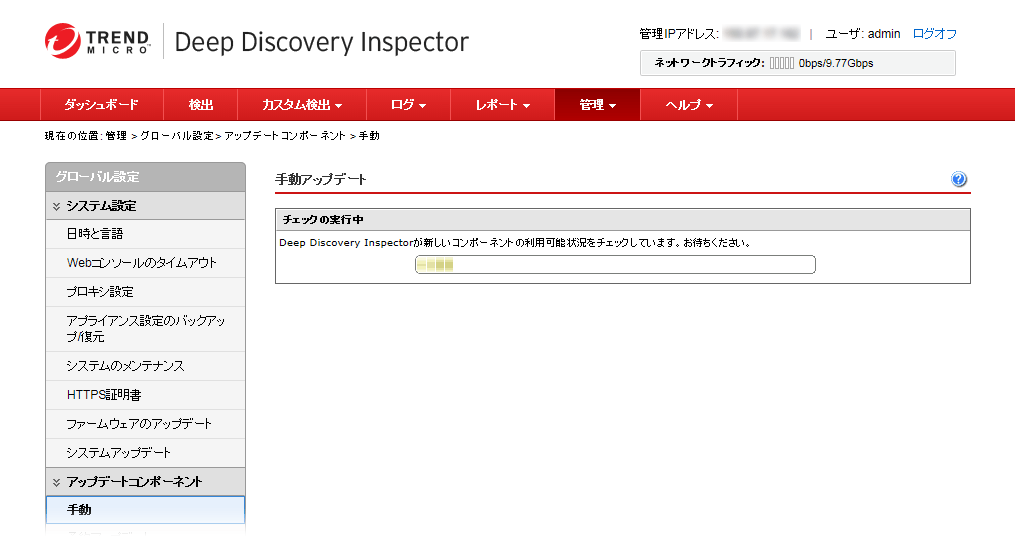The width and height of the screenshot is (1015, 536).
Task: Expand the レポート dropdown menu
Action: [x=502, y=105]
